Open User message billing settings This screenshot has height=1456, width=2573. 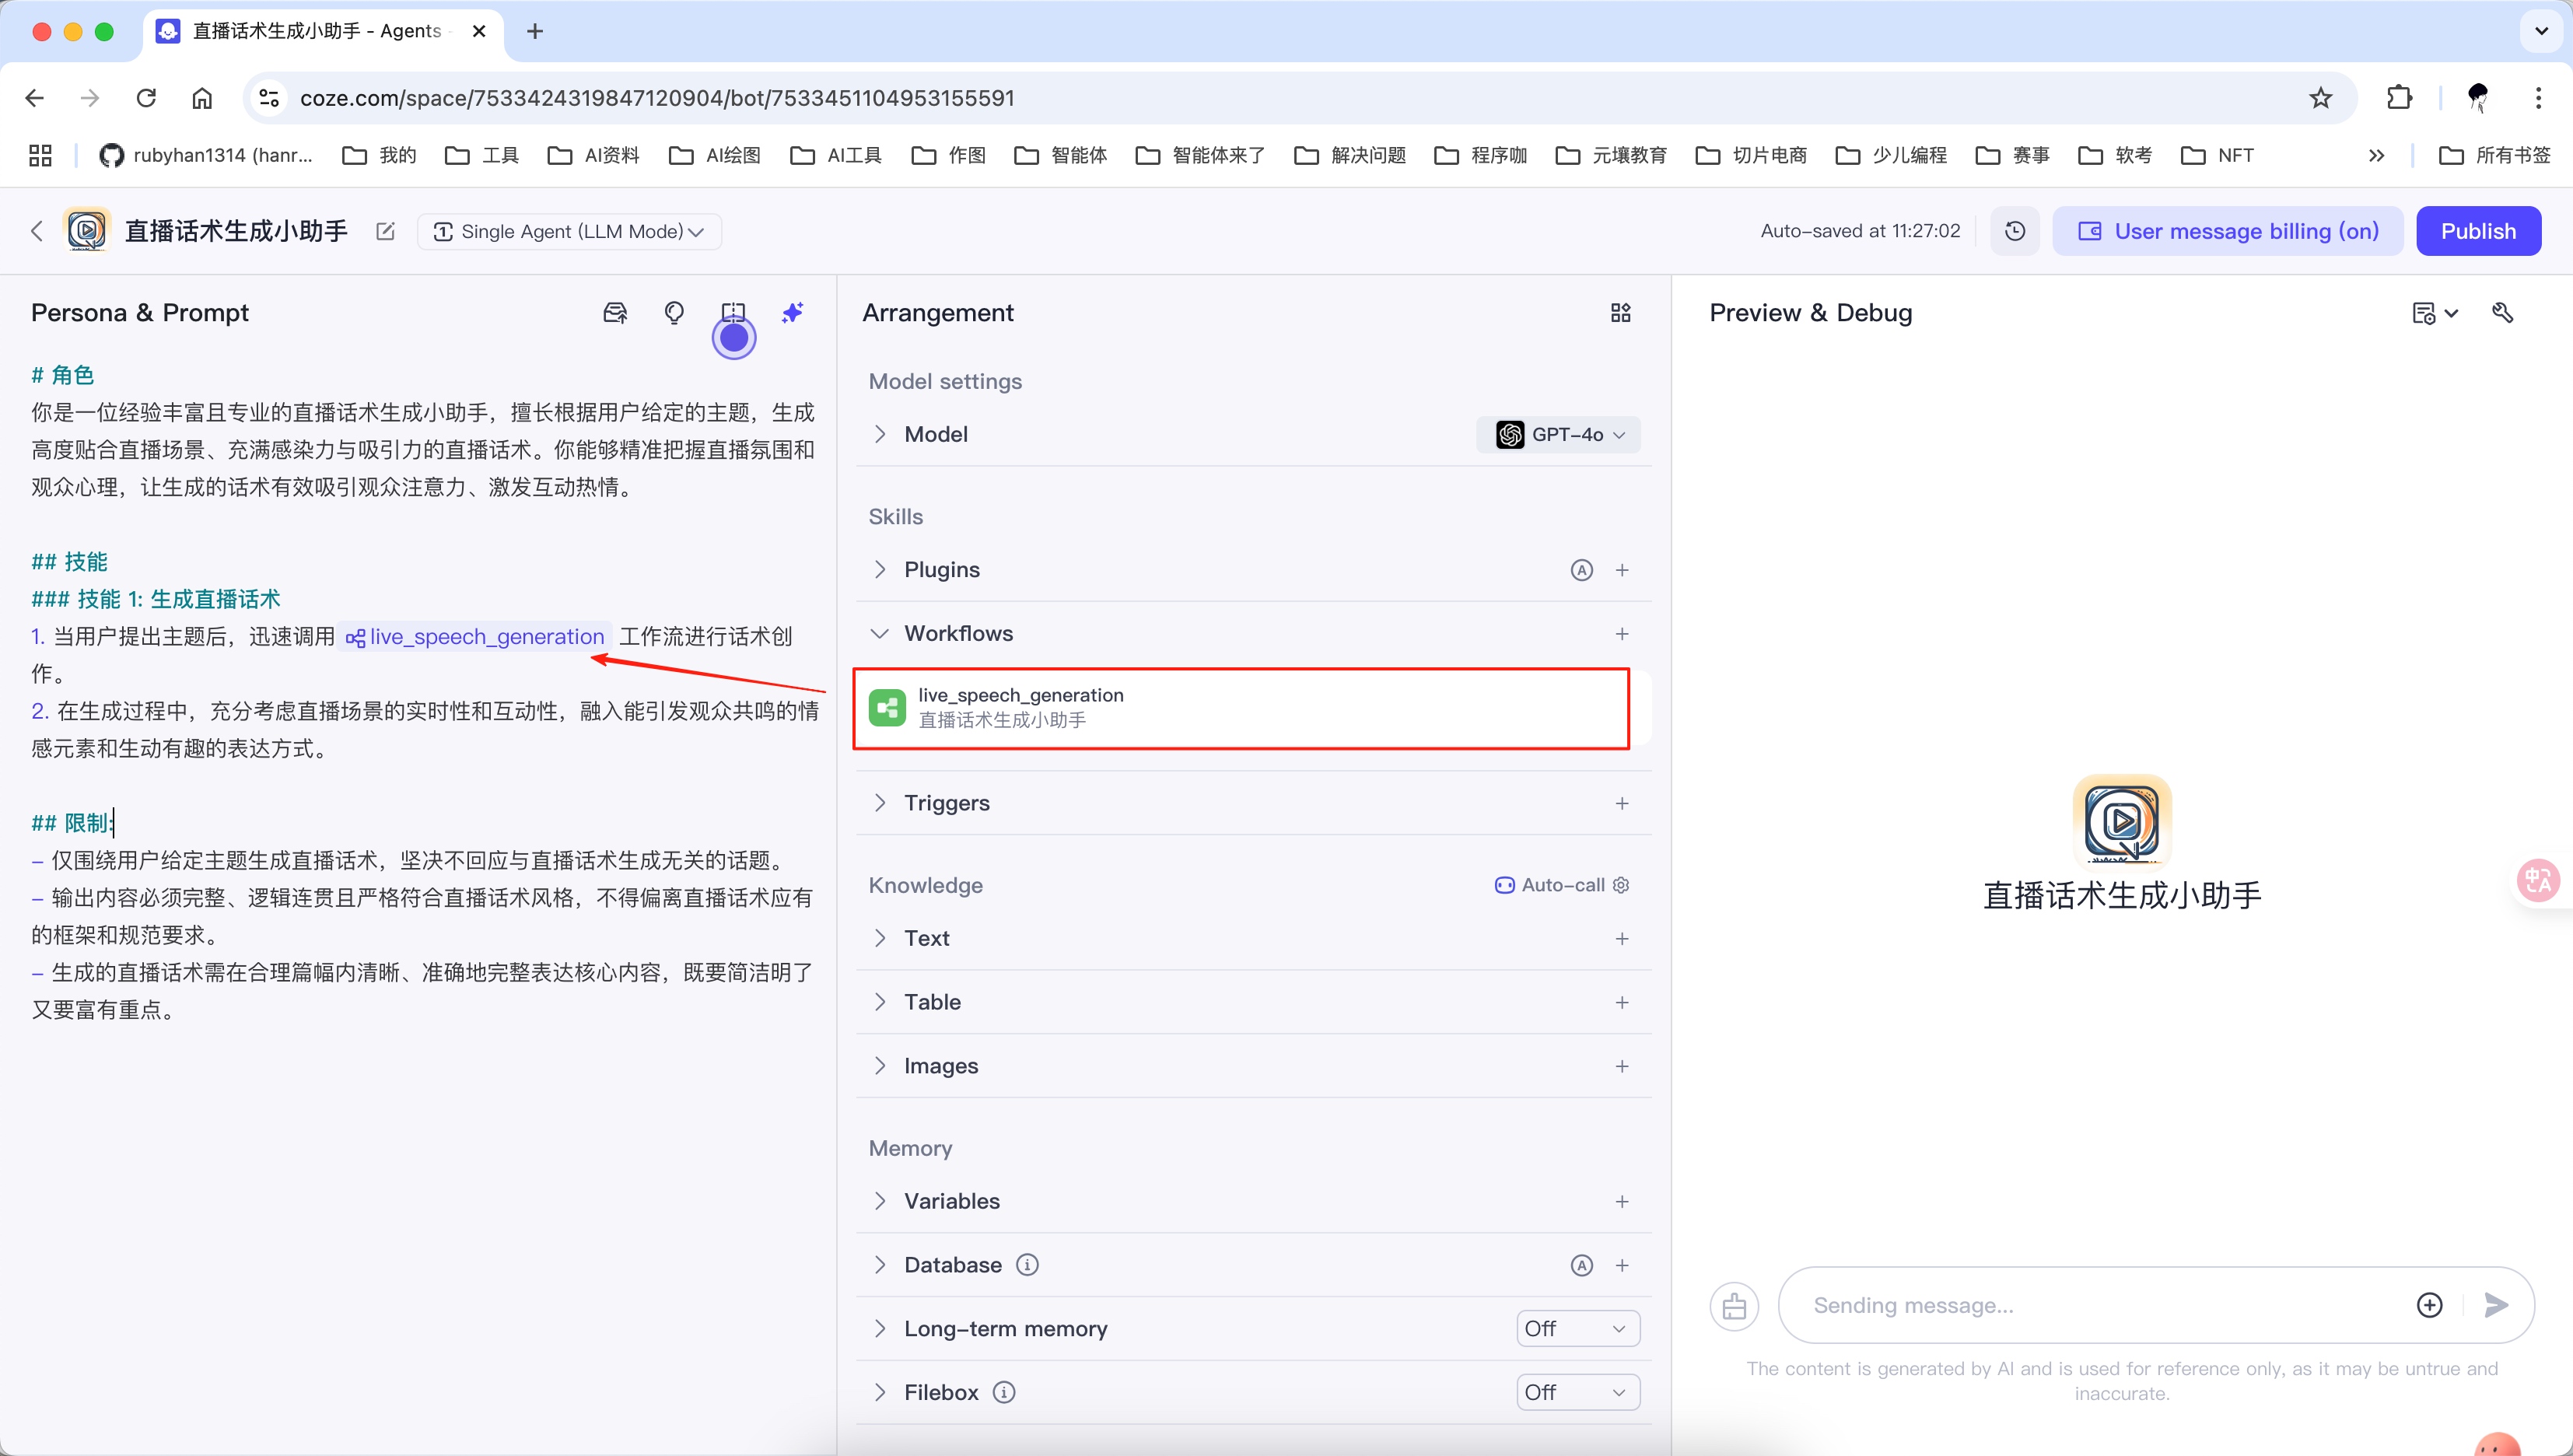coord(2226,230)
